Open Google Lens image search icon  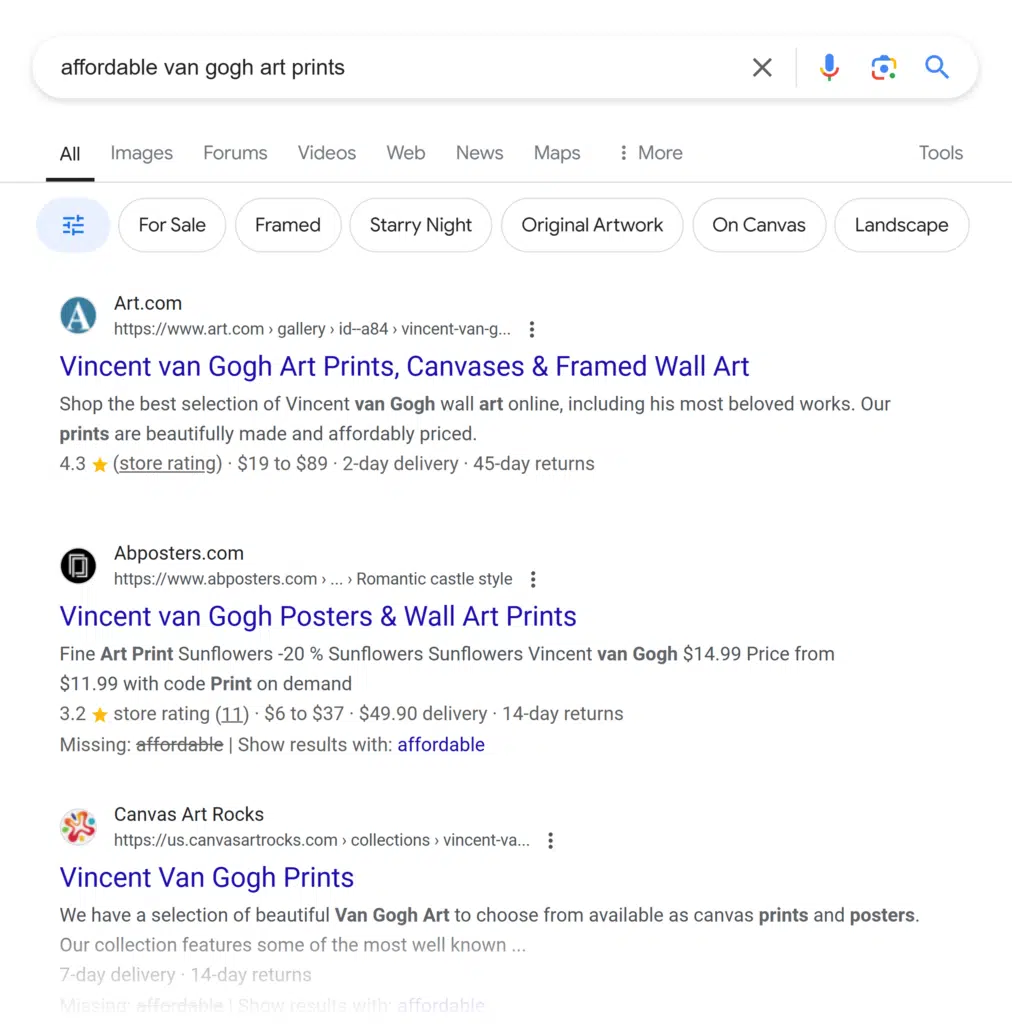pyautogui.click(x=883, y=67)
